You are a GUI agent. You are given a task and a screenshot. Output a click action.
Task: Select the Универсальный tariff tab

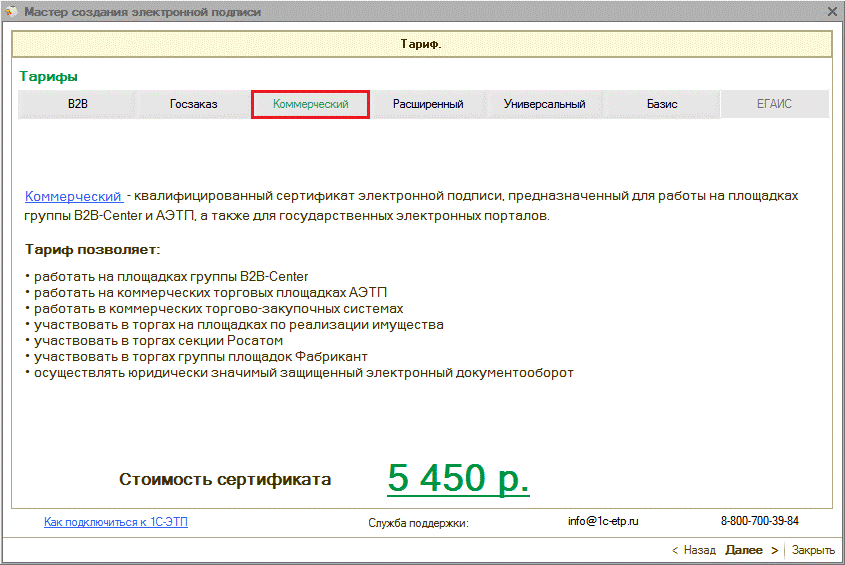544,104
